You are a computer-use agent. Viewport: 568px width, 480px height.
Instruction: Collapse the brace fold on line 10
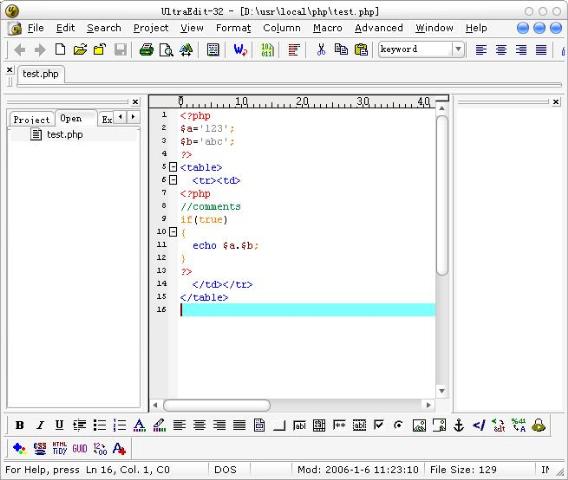pyautogui.click(x=173, y=232)
